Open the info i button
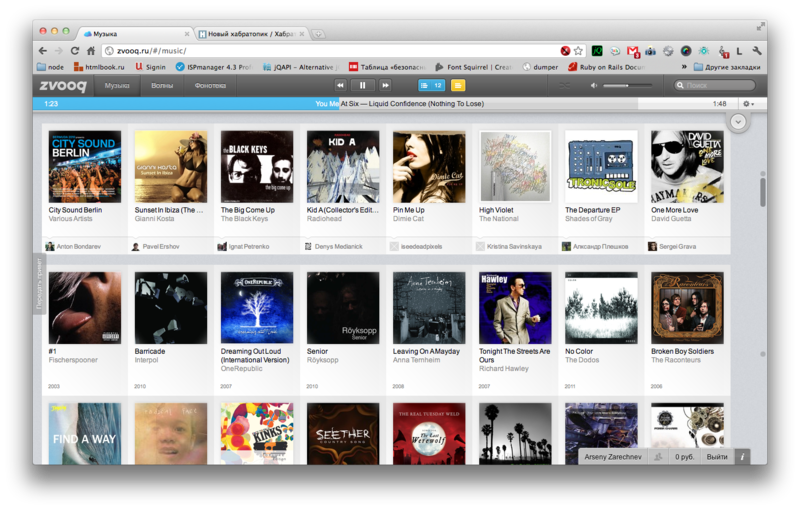This screenshot has height=510, width=800. coord(742,457)
